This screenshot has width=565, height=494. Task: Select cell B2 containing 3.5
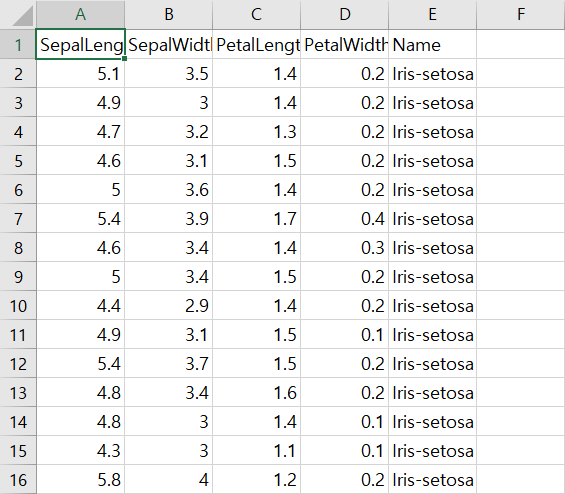169,74
